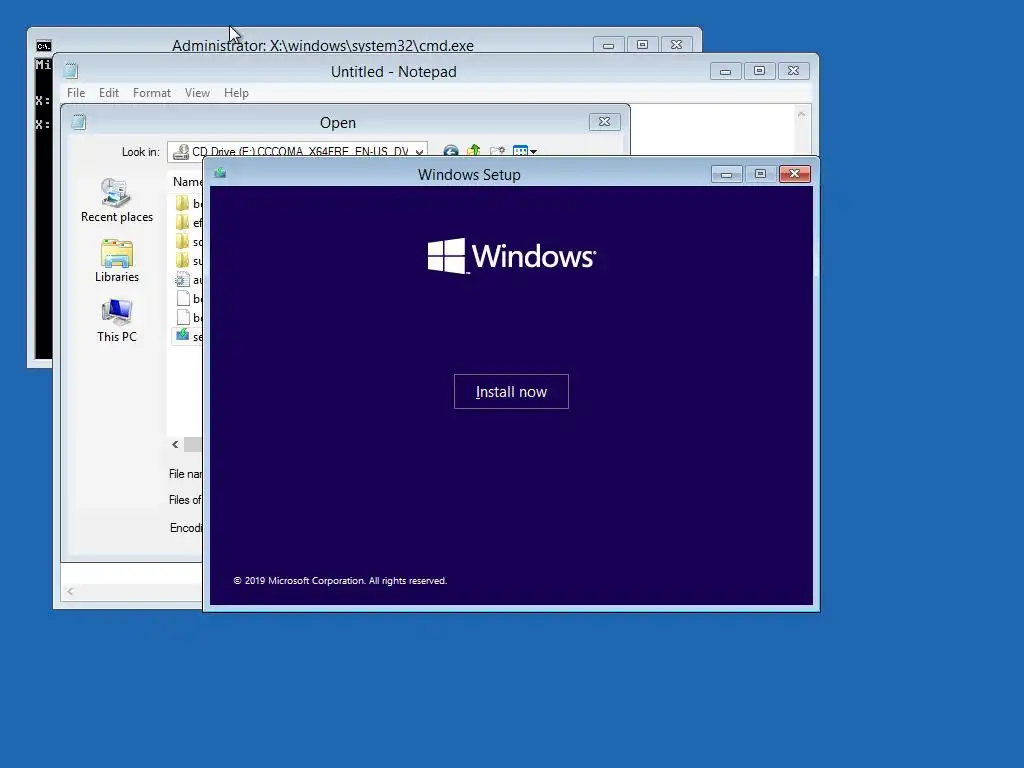Click the file list's left scroll arrow
Image resolution: width=1024 pixels, height=768 pixels.
[175, 444]
